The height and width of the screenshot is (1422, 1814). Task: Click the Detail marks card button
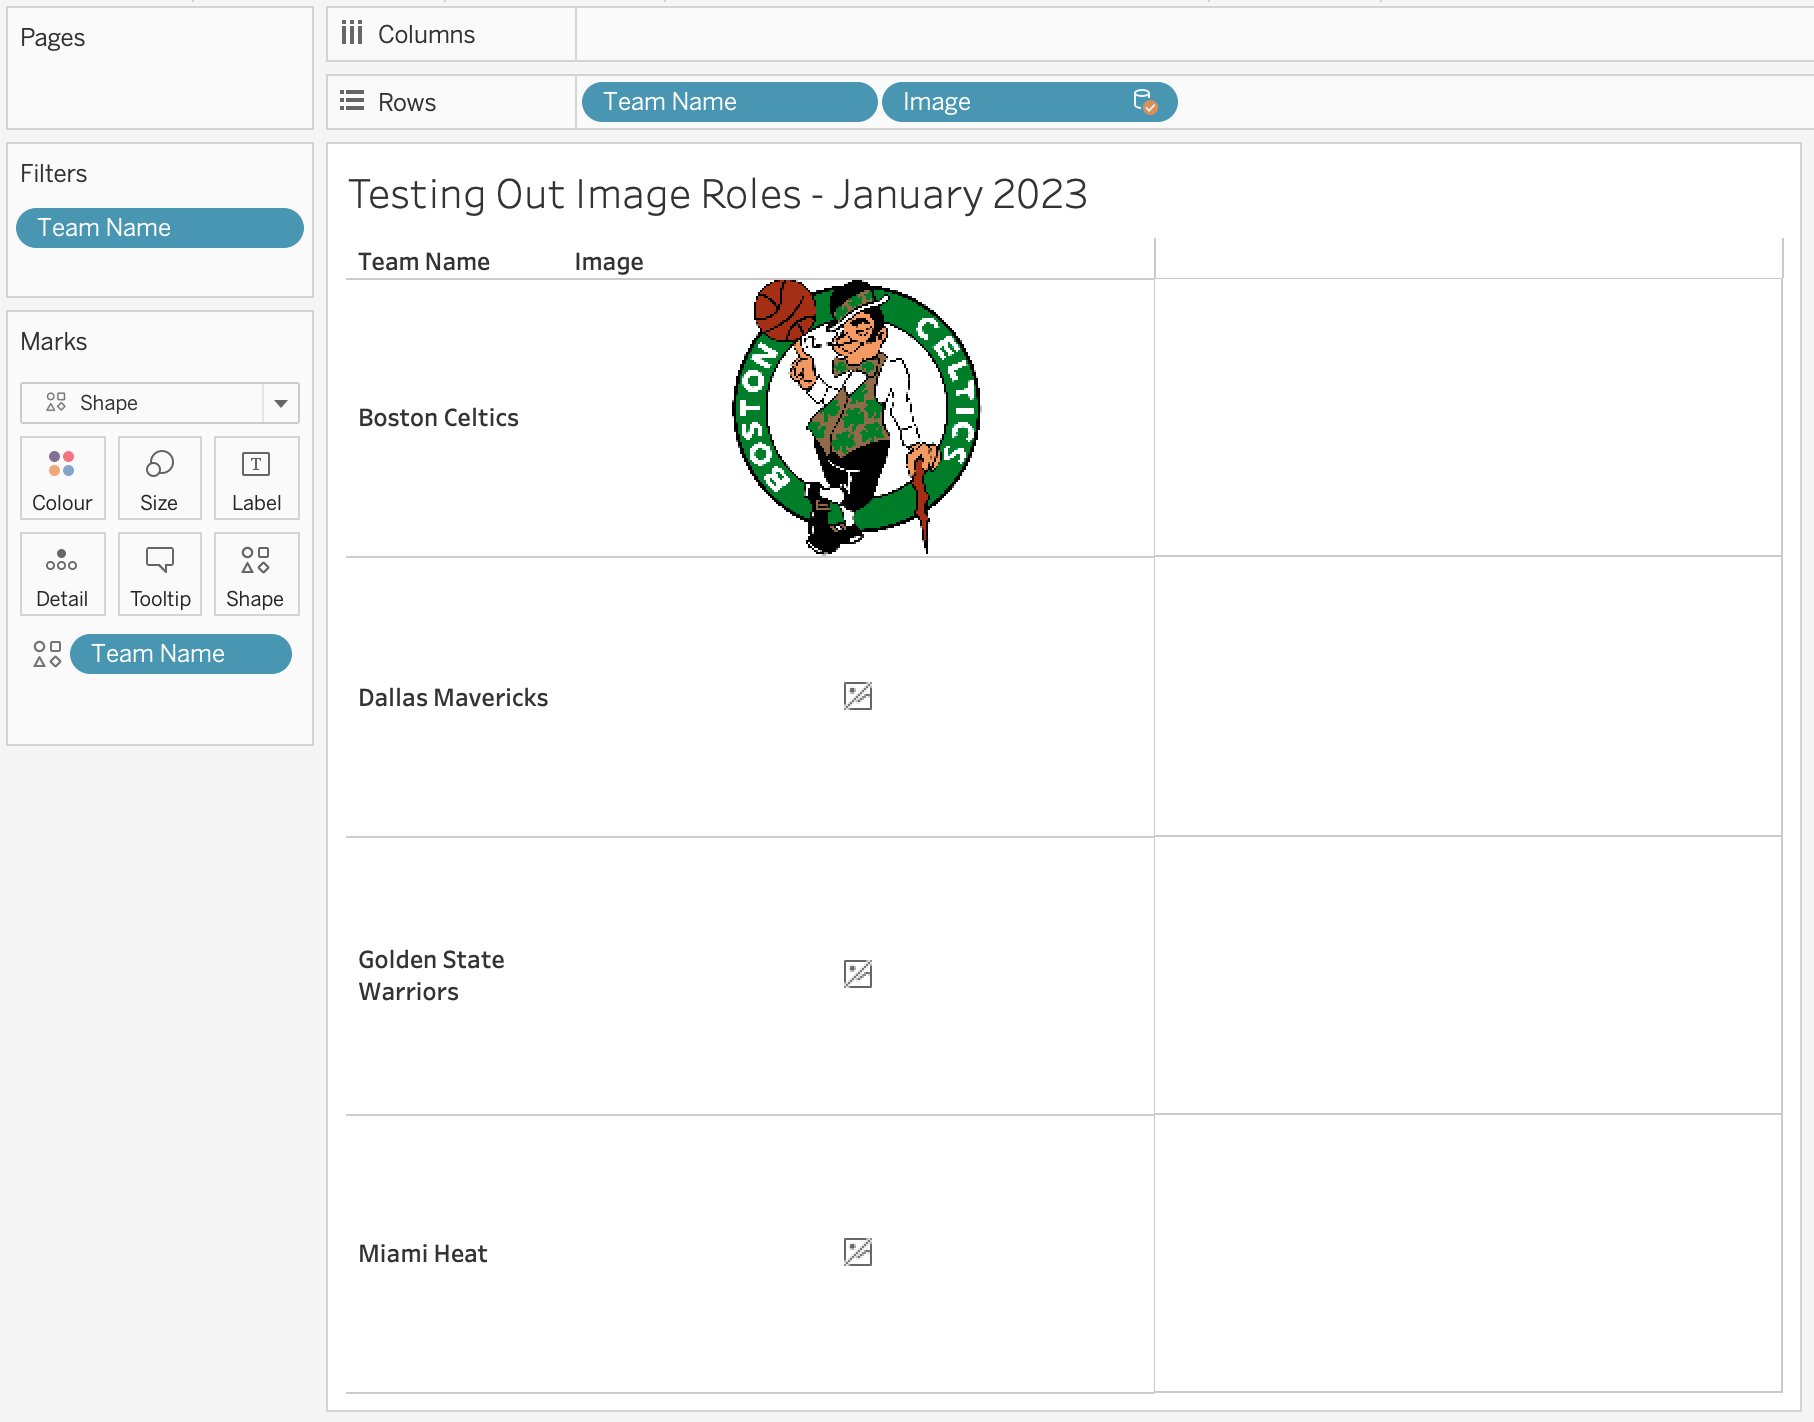pos(62,574)
